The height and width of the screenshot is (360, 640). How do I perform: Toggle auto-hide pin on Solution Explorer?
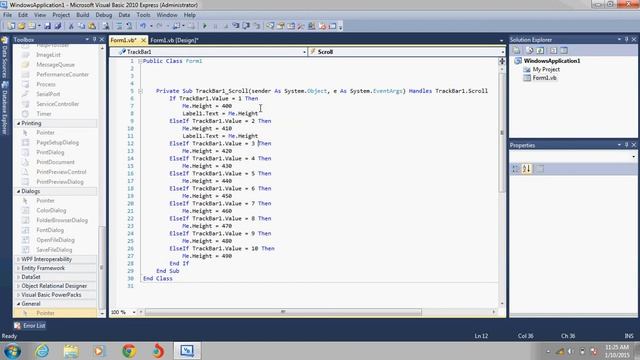click(627, 40)
